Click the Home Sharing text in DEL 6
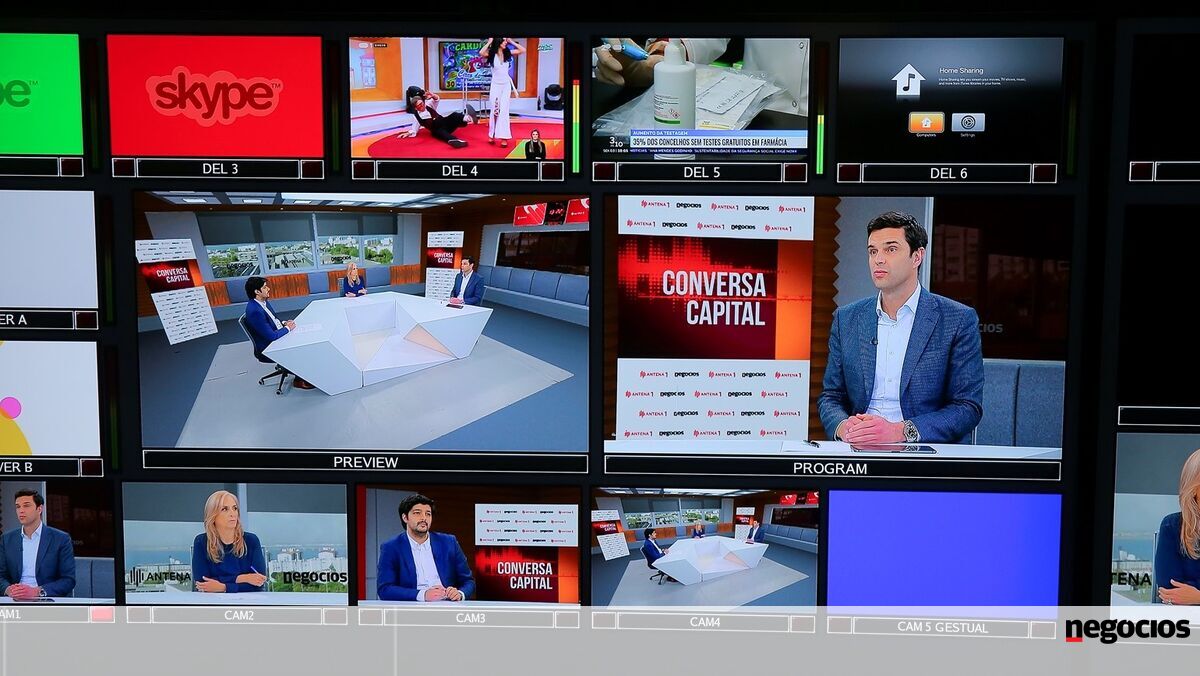The width and height of the screenshot is (1200, 676). coord(962,71)
